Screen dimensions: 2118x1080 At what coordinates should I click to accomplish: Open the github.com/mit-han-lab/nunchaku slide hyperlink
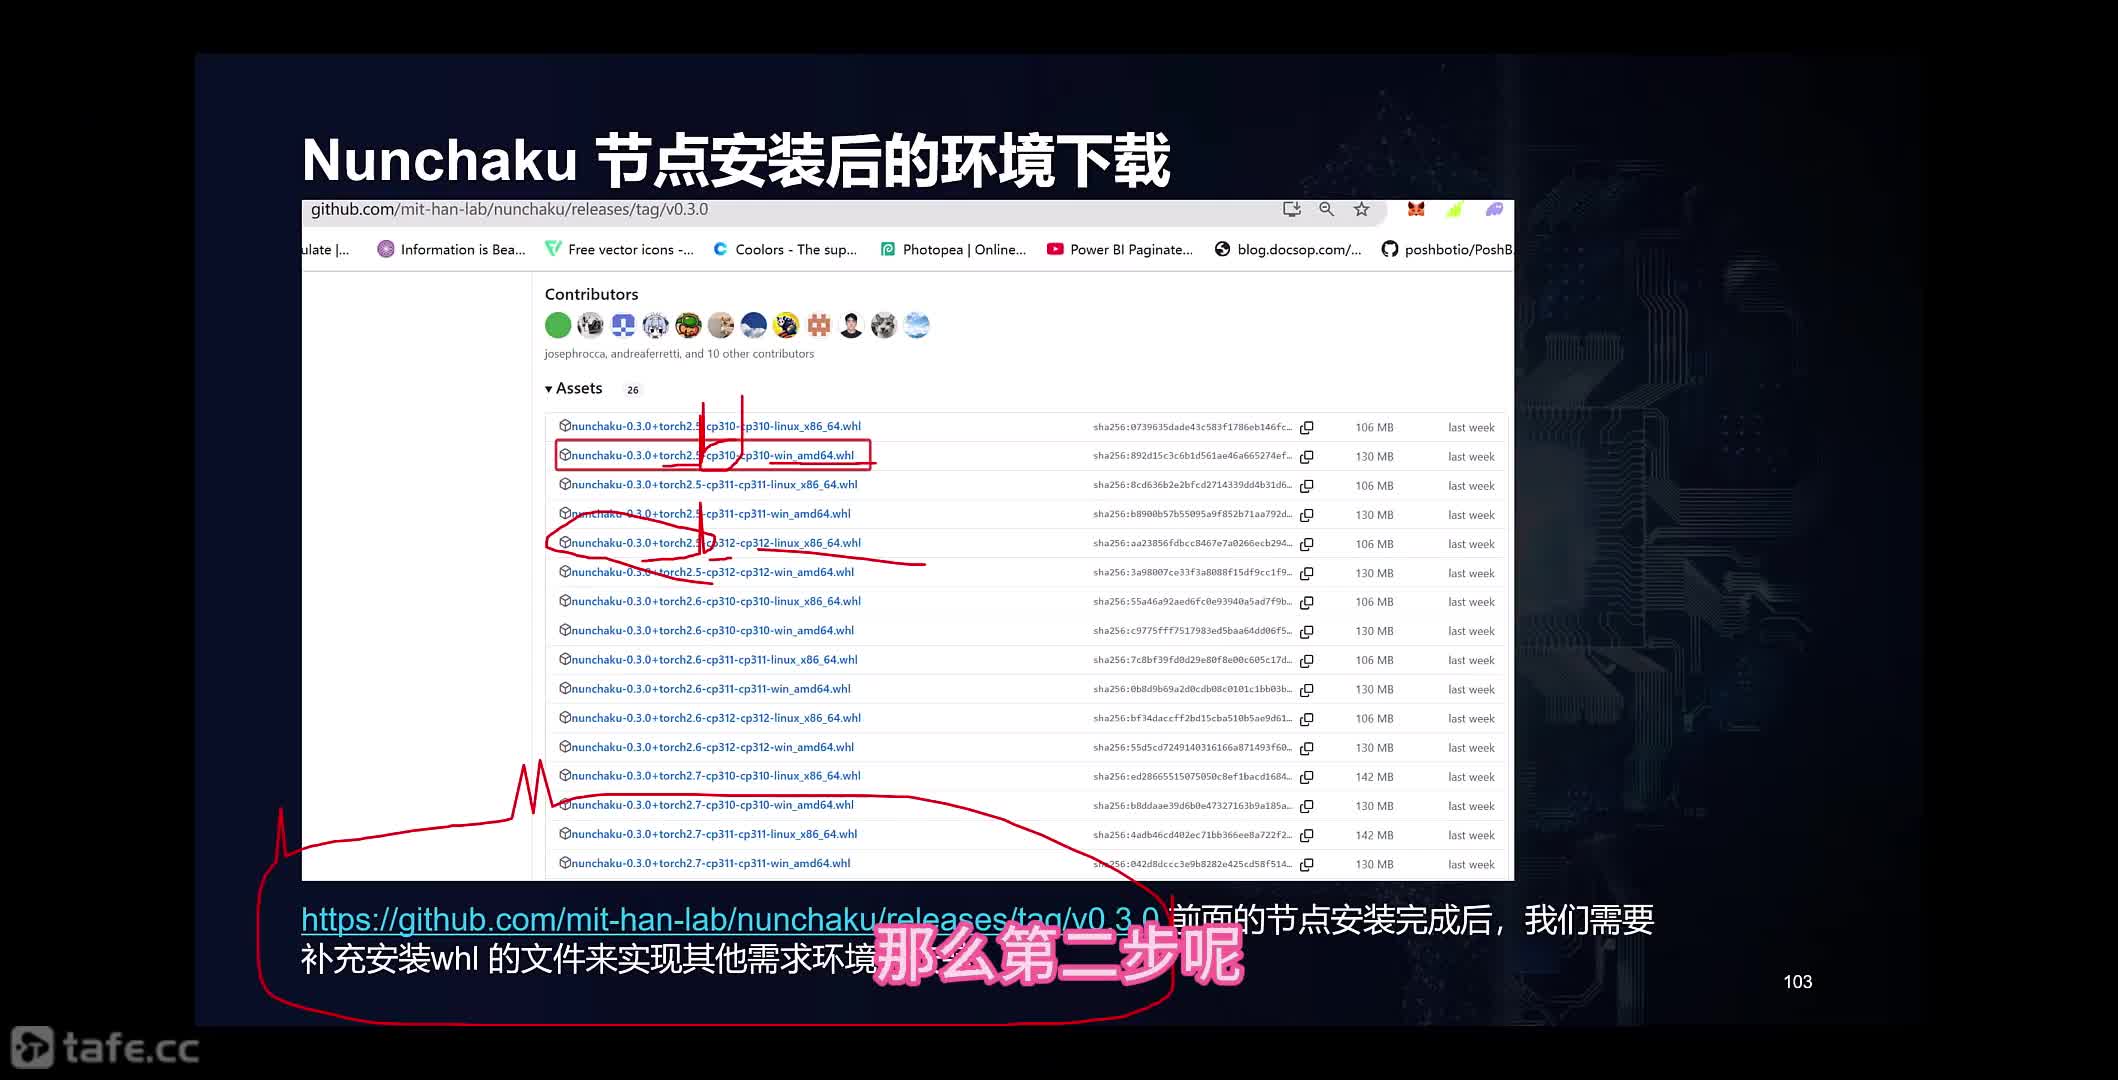click(x=730, y=920)
